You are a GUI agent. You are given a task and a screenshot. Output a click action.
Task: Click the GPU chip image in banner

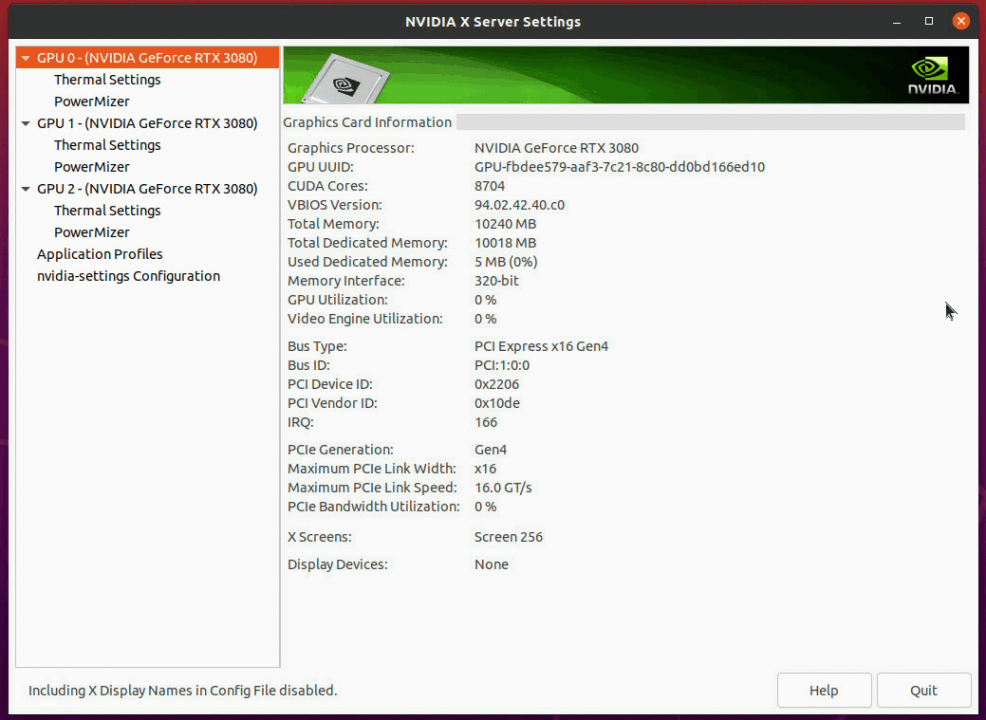click(x=346, y=79)
